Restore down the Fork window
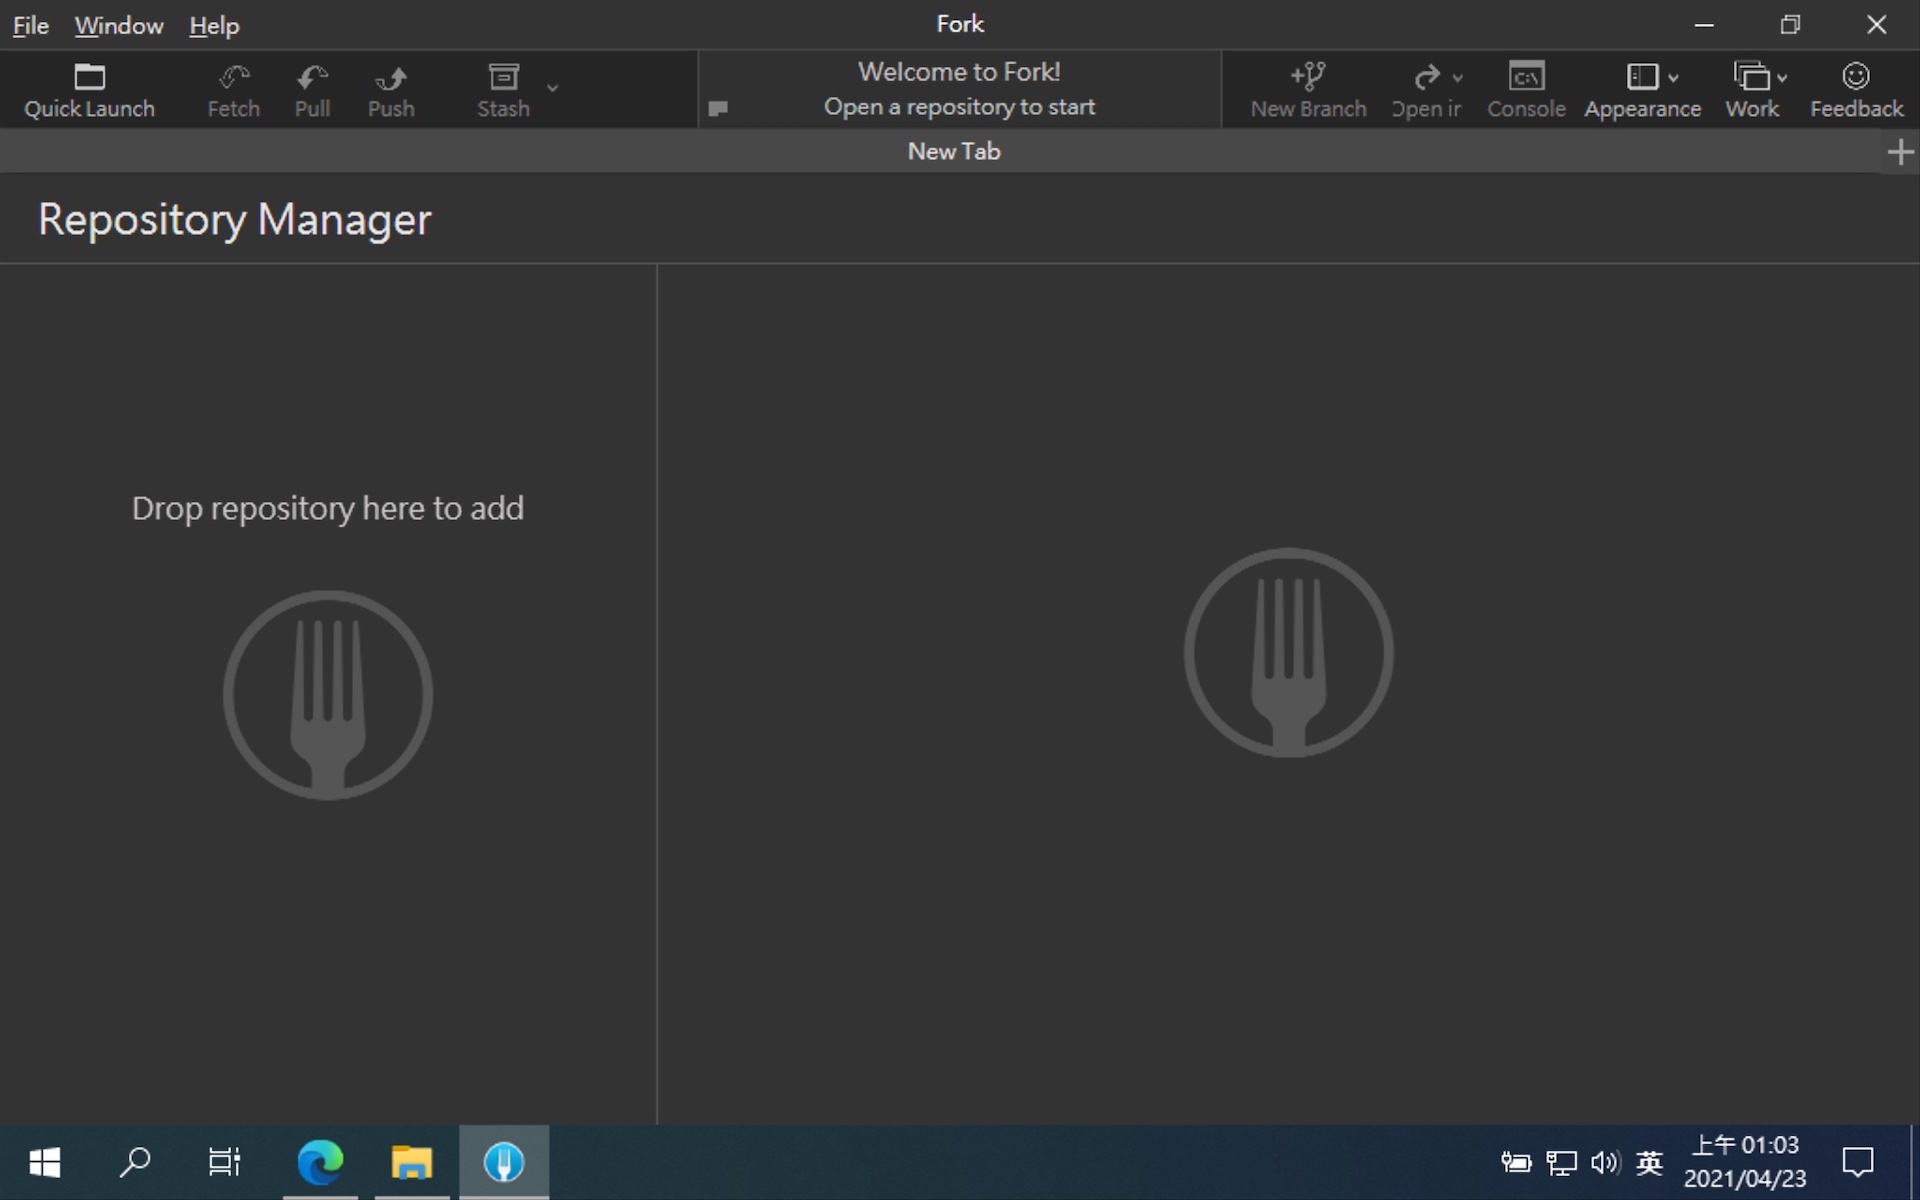The width and height of the screenshot is (1920, 1200). tap(1790, 25)
